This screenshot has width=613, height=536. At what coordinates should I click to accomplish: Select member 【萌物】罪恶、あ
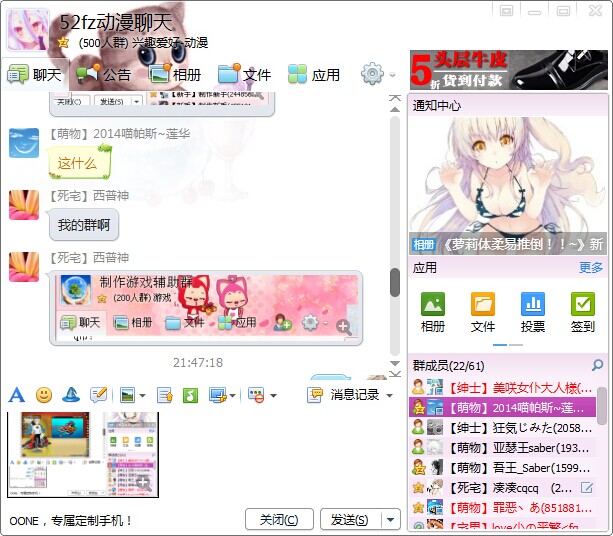coord(502,507)
